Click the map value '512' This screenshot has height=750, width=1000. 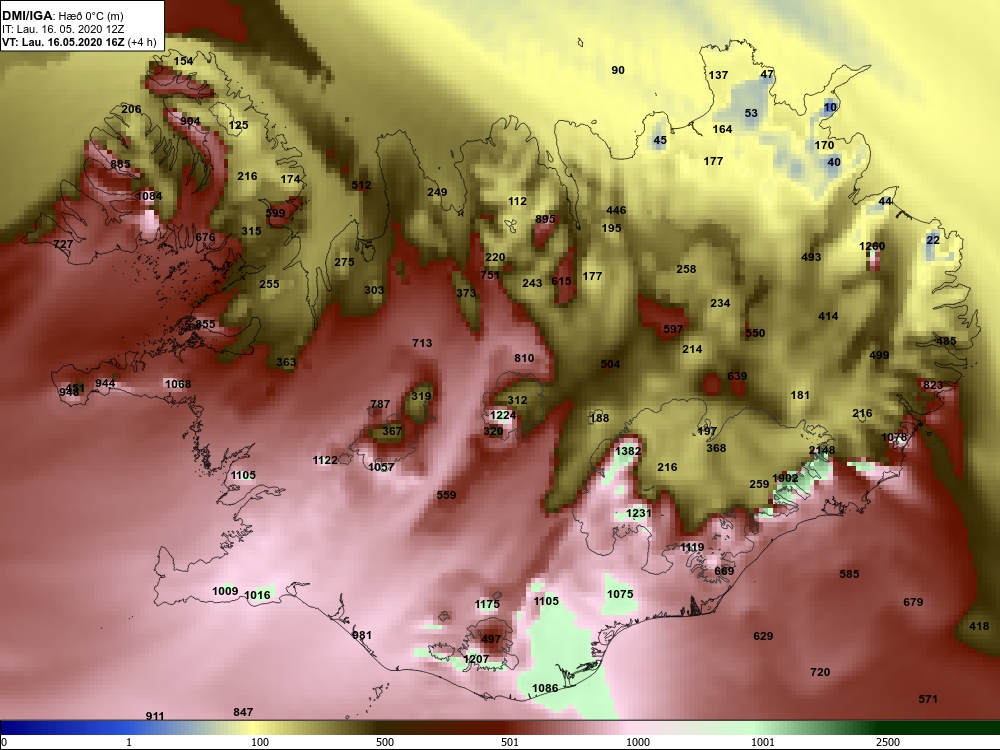pyautogui.click(x=361, y=185)
